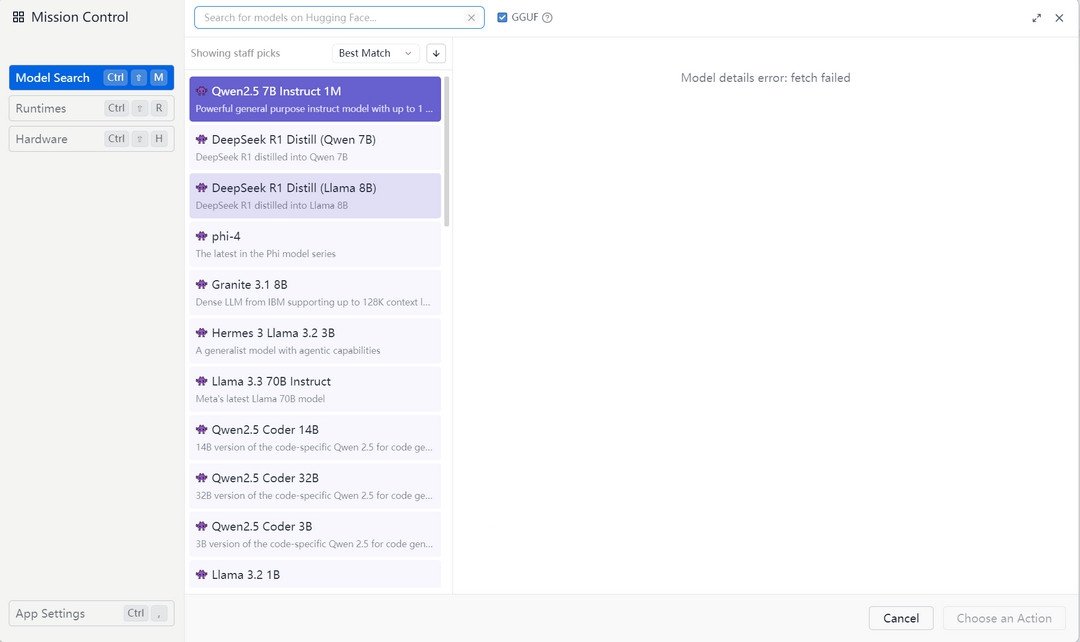Click 'A generalist model with agentic capabilities'
Viewport: 1080px width, 642px height.
(288, 351)
